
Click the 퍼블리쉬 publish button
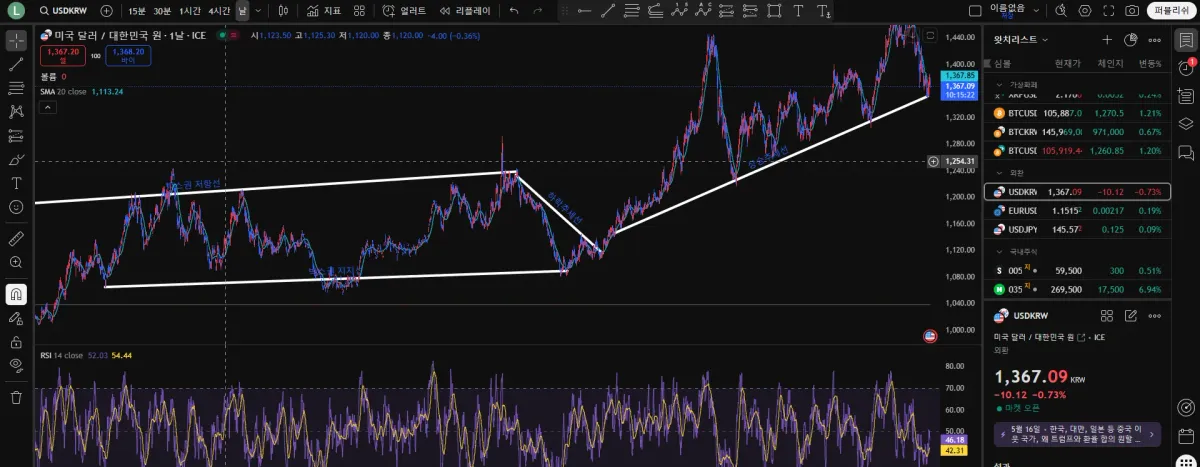pos(1171,11)
